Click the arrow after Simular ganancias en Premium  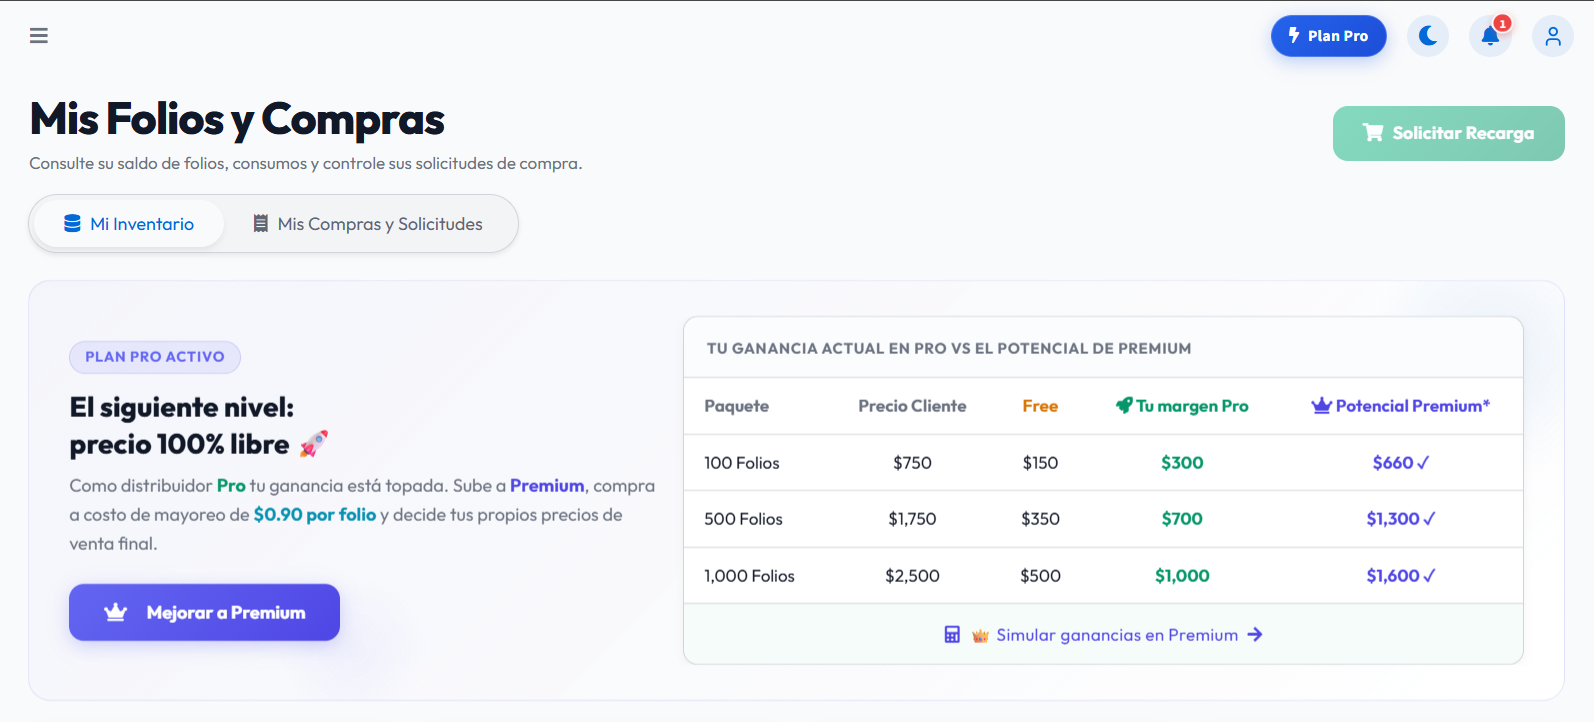(1255, 635)
